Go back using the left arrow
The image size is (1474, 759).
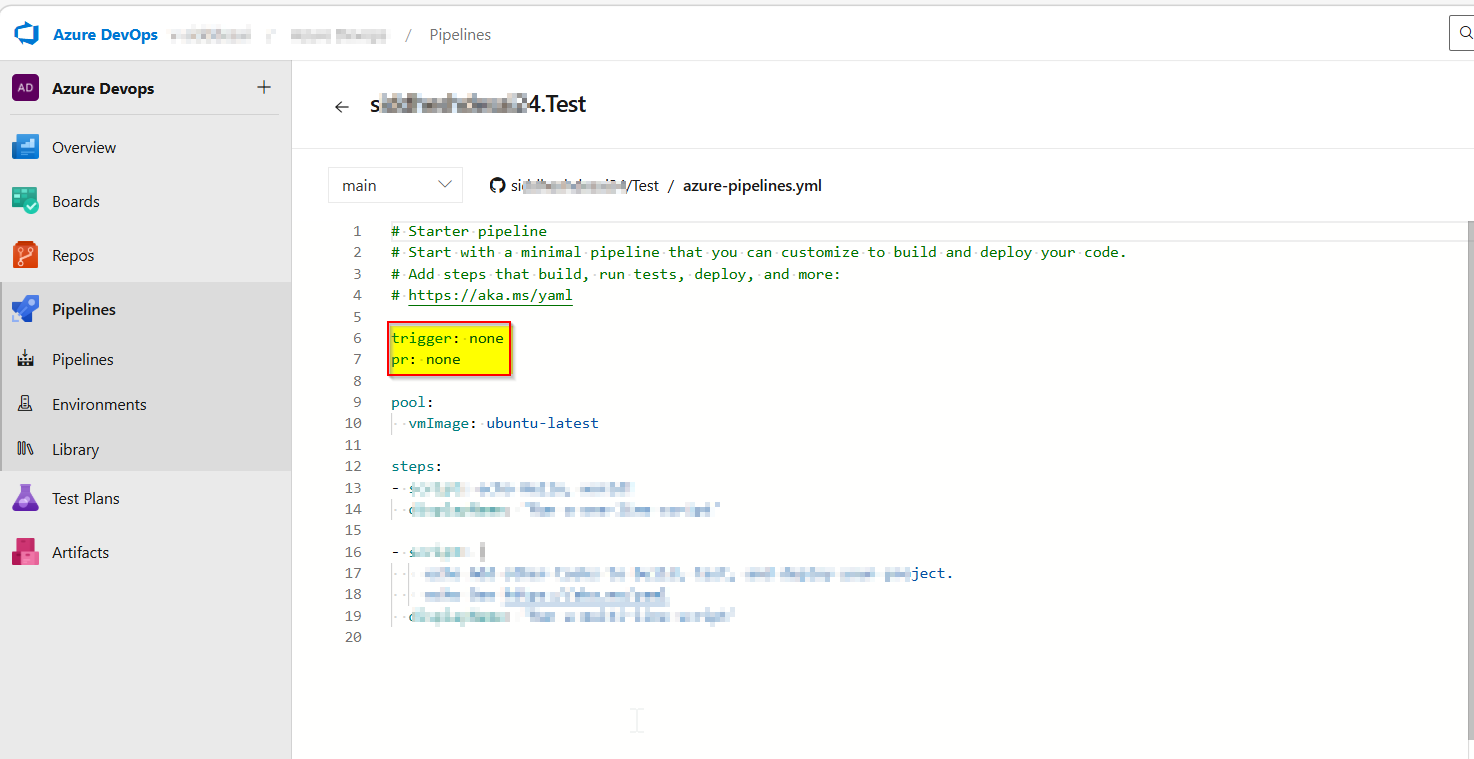click(x=342, y=106)
